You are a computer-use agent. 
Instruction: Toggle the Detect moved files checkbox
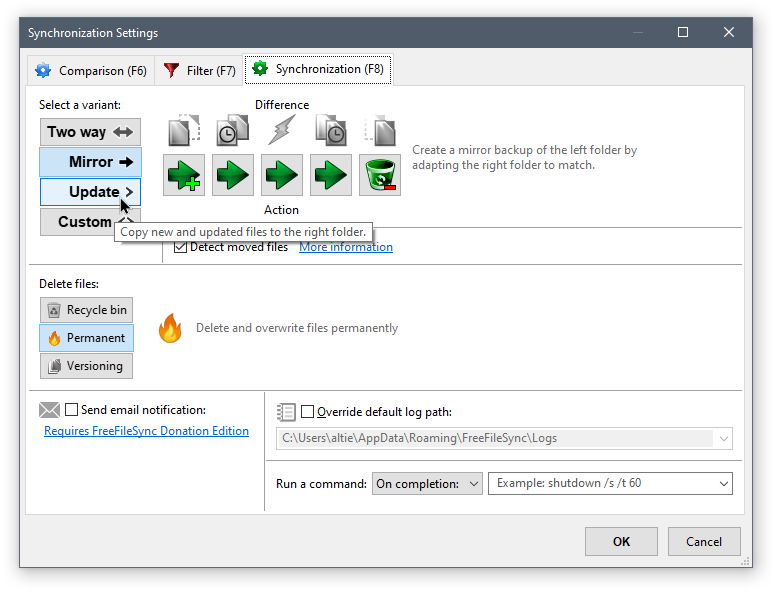coord(181,247)
